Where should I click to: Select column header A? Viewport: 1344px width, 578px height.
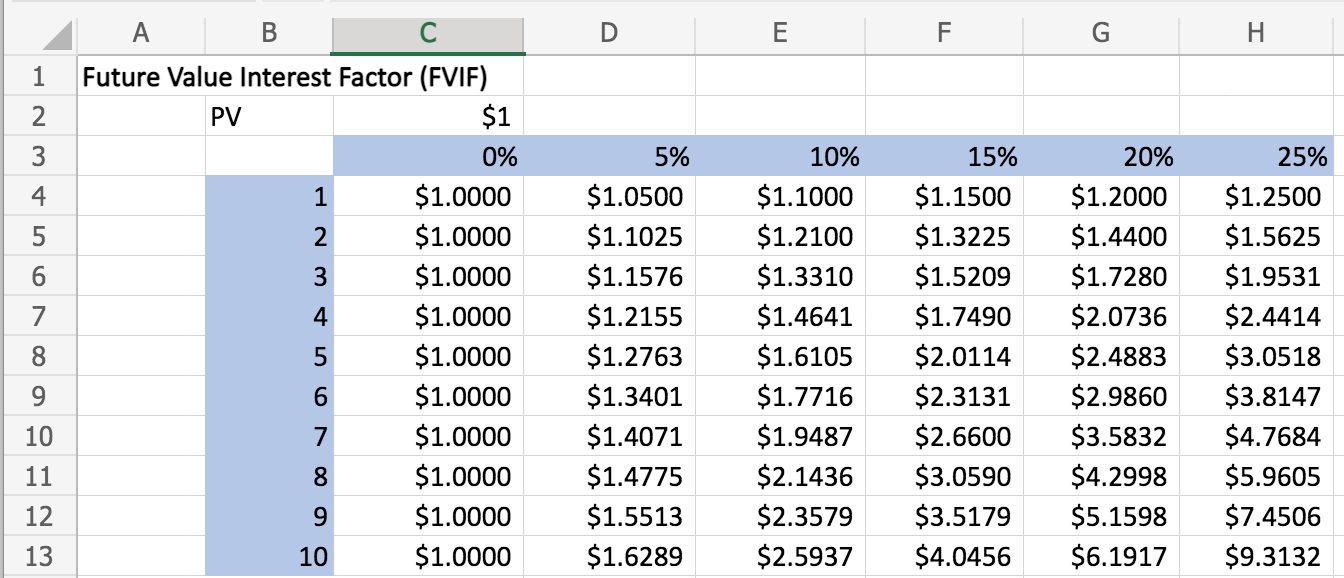coord(140,33)
